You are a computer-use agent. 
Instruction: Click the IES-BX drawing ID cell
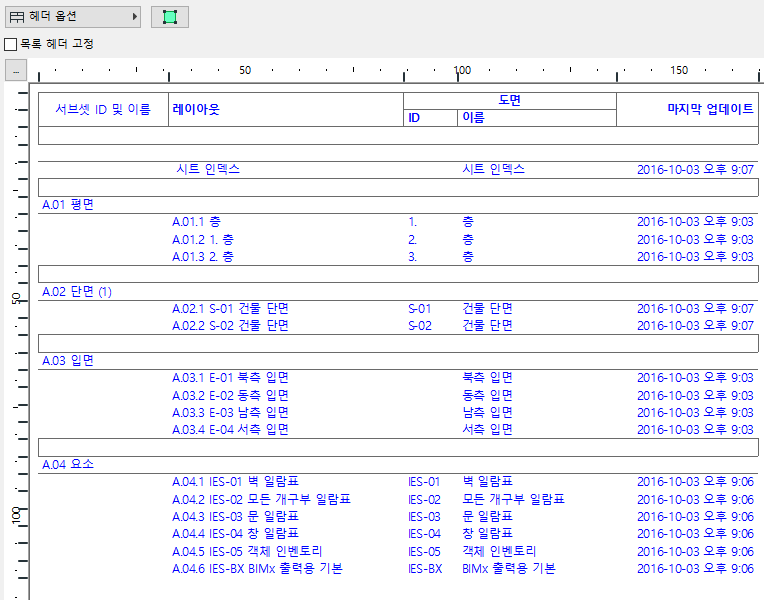(x=425, y=569)
